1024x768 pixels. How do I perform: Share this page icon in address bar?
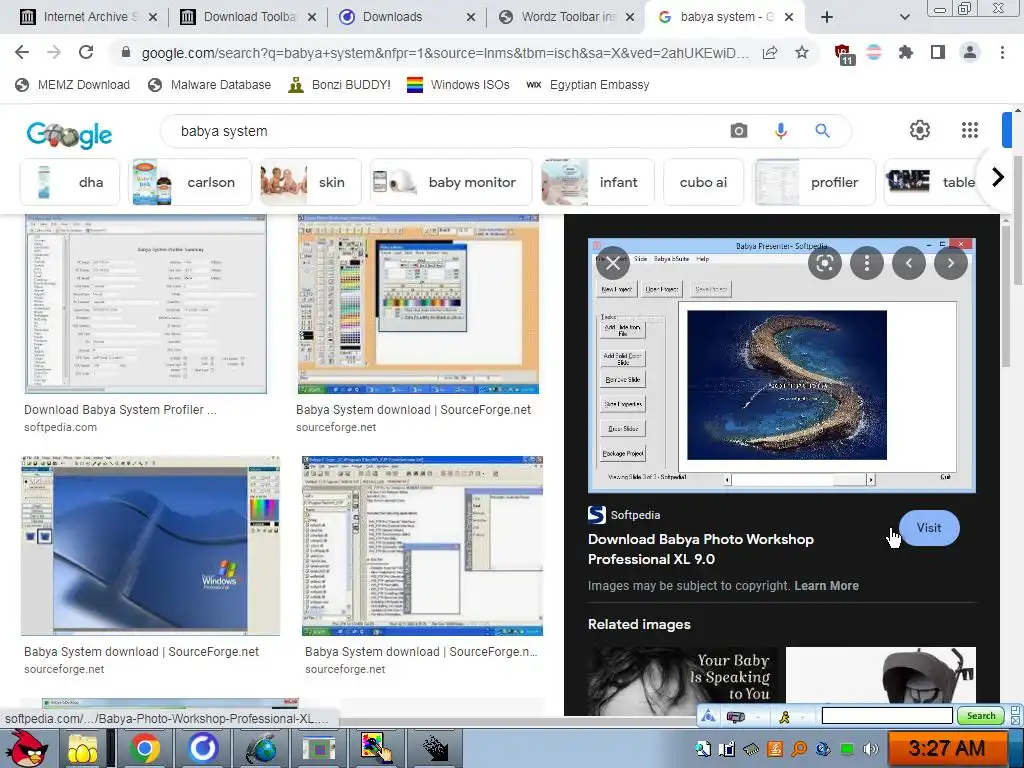click(770, 52)
